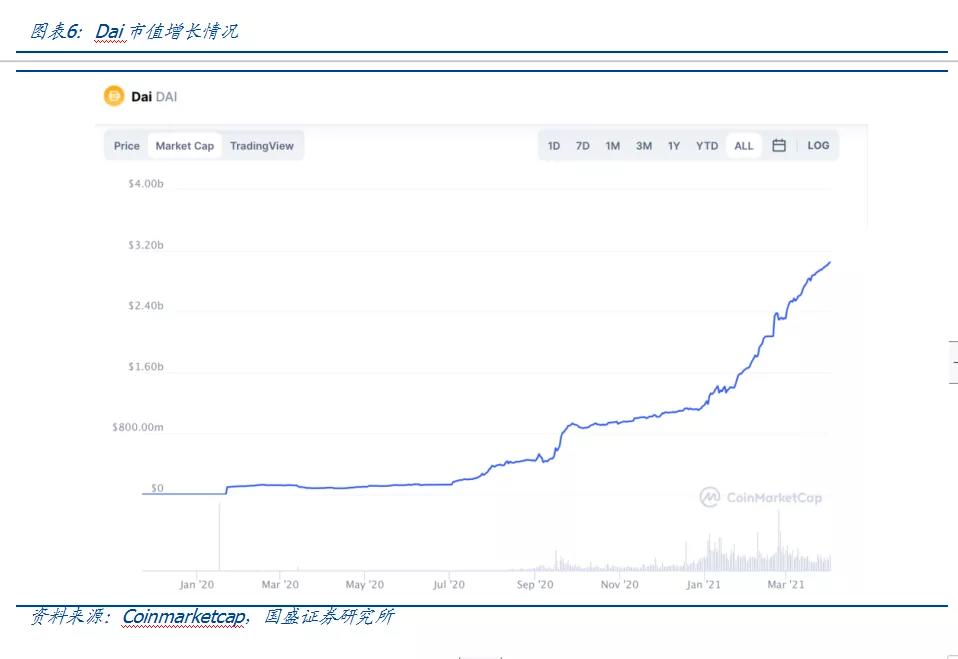Select the 7D time range
958x659 pixels.
click(x=583, y=145)
